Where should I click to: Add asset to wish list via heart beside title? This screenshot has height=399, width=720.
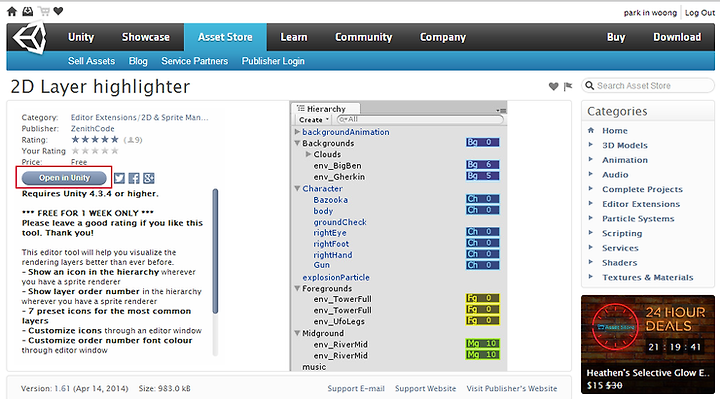point(553,86)
